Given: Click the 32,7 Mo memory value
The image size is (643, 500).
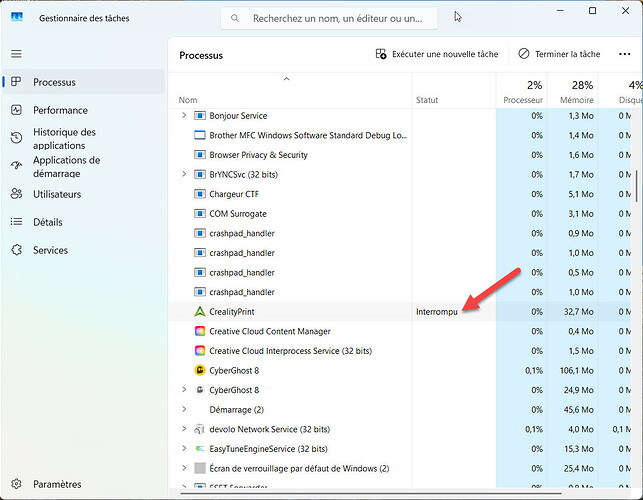Looking at the screenshot, I should 579,312.
